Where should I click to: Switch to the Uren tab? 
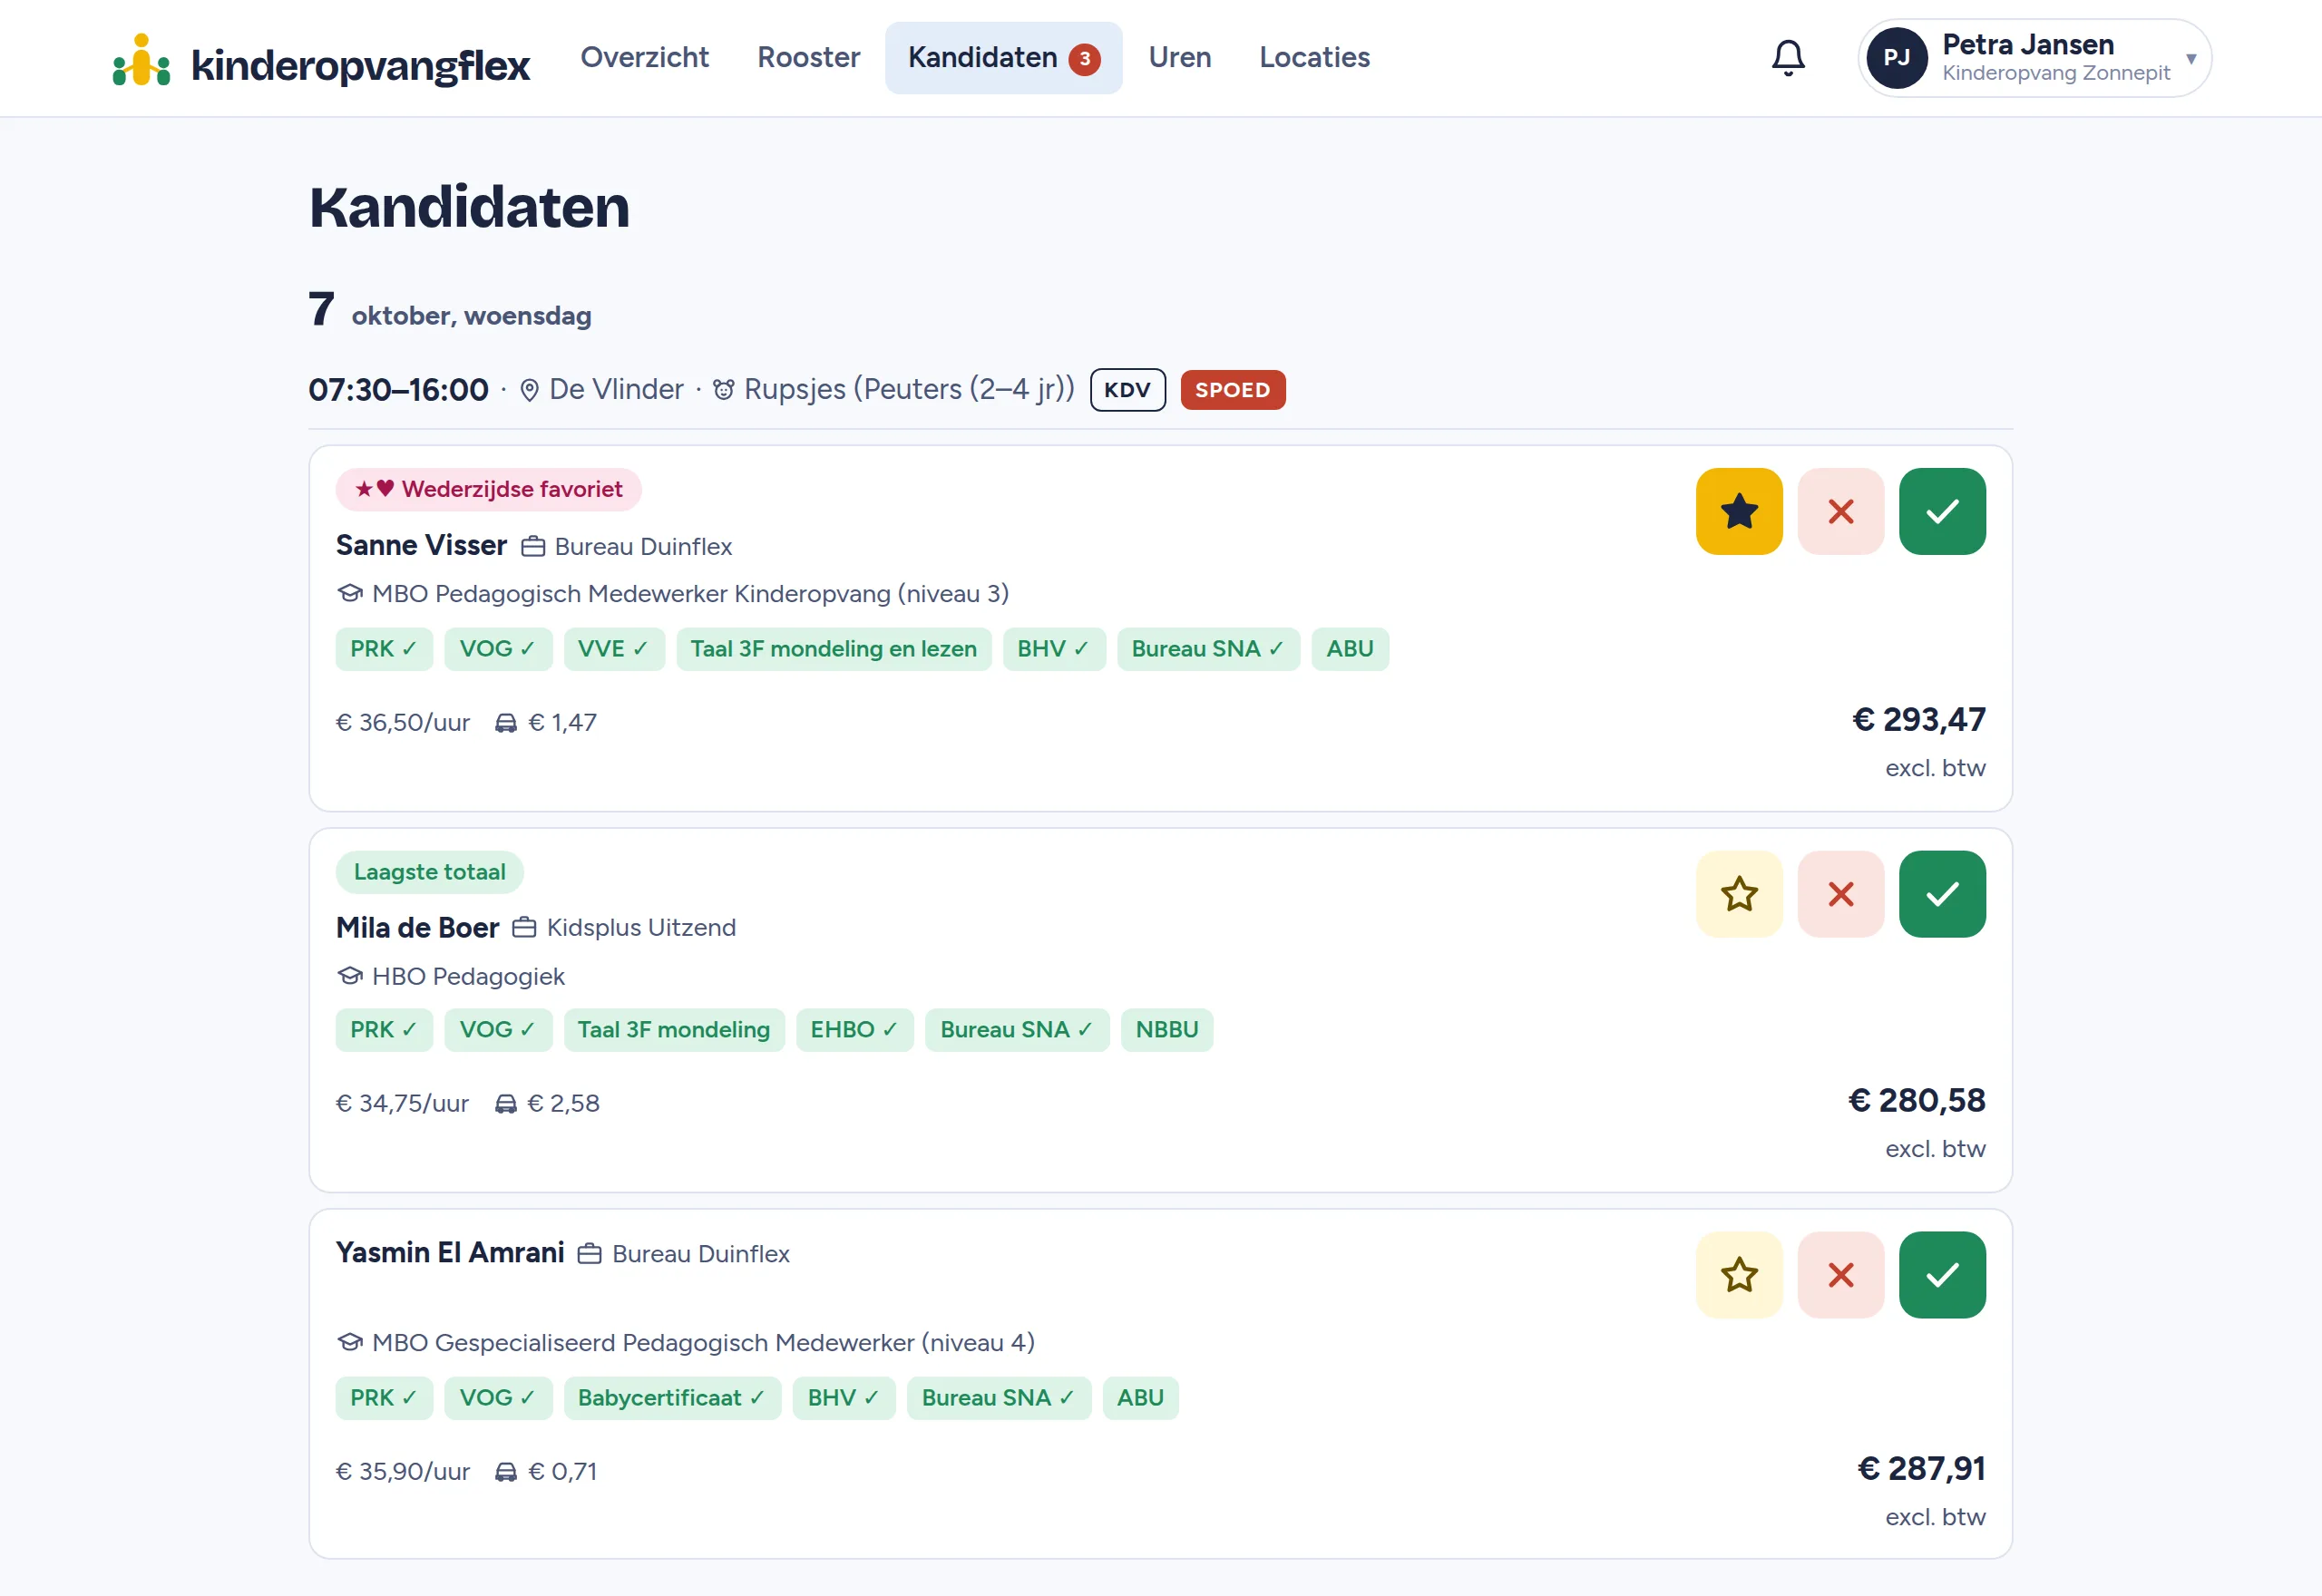(1179, 58)
